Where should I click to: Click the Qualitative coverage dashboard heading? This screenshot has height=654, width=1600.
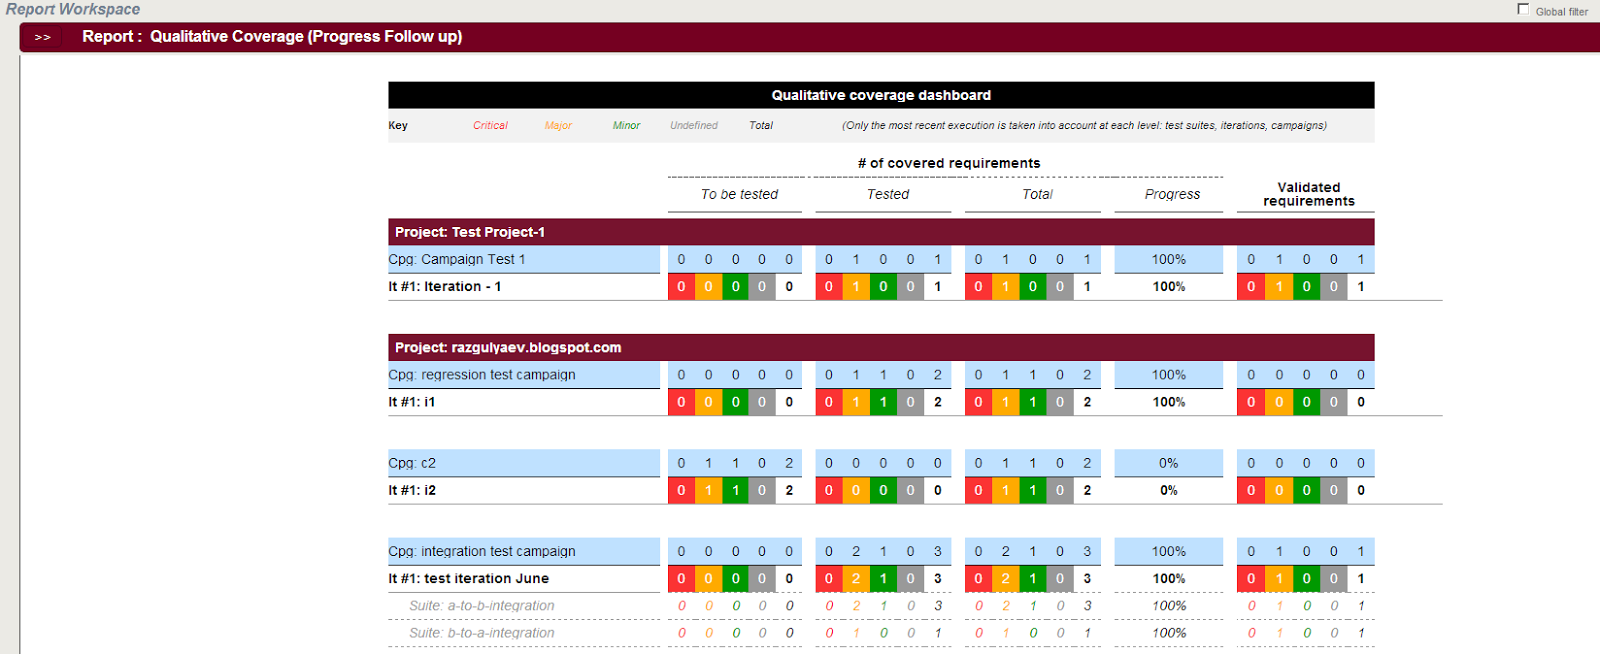[x=881, y=95]
